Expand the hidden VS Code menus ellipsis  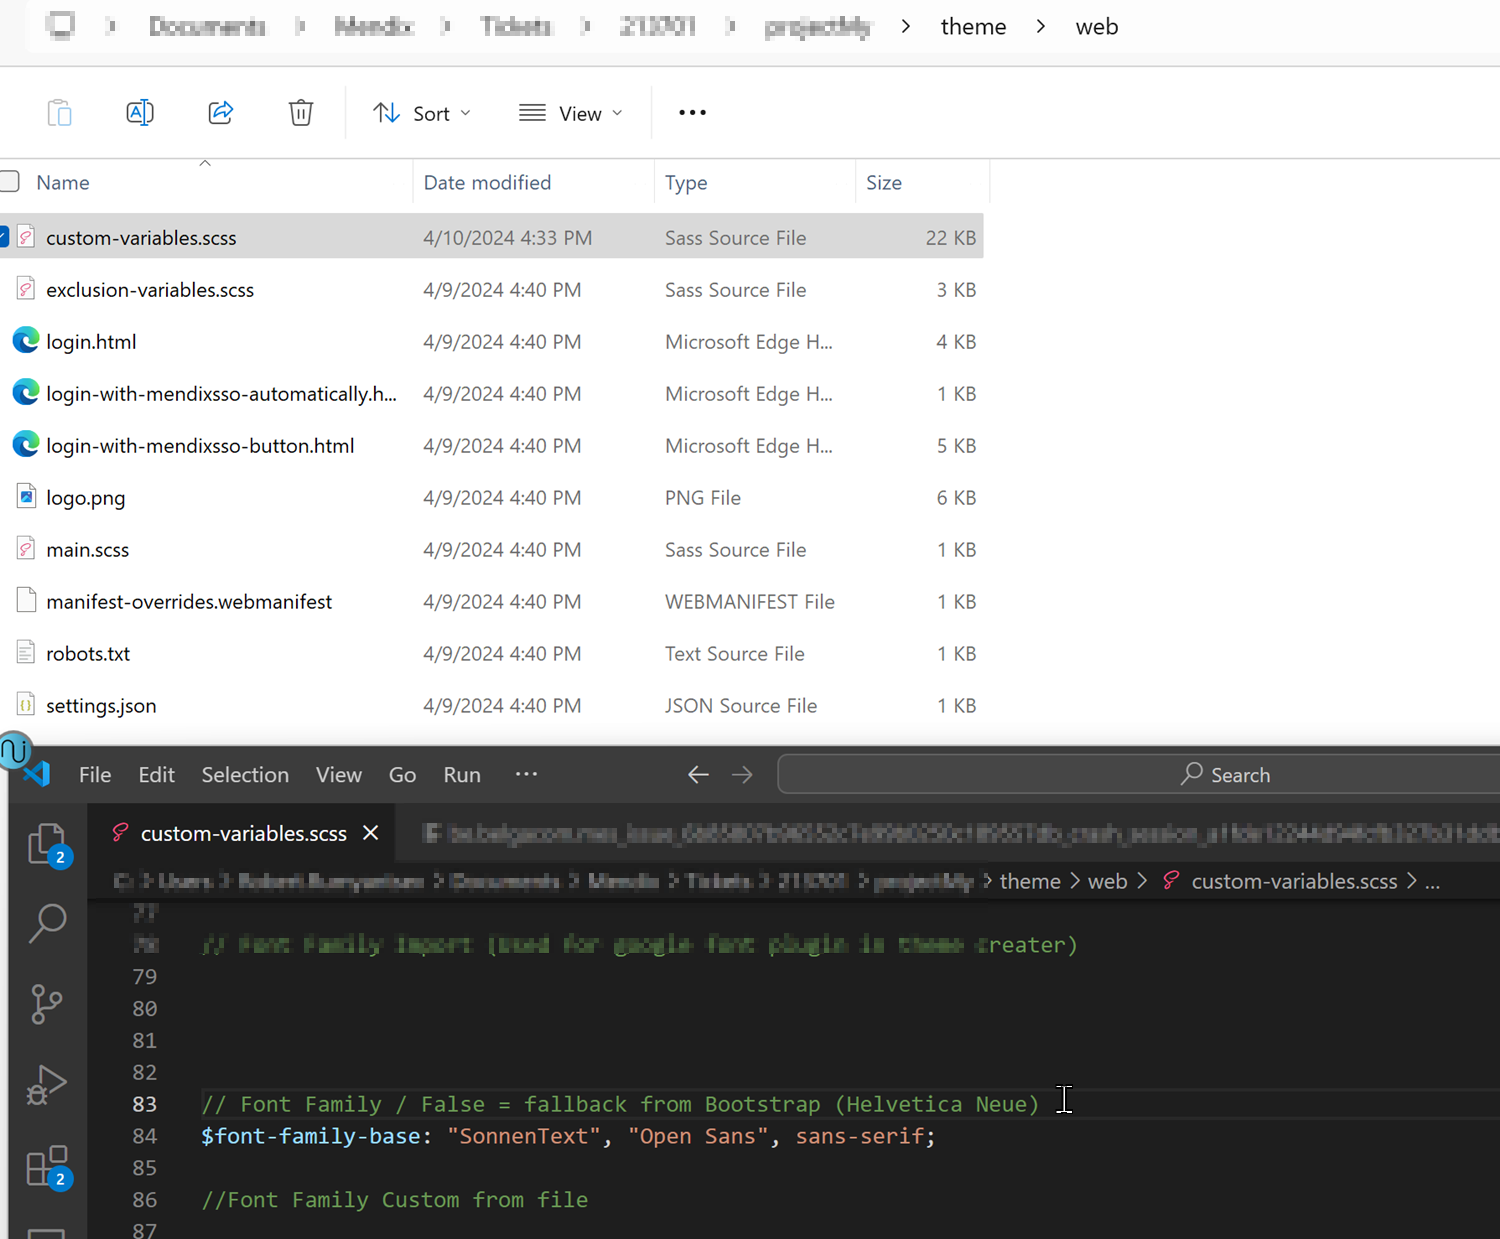(526, 774)
